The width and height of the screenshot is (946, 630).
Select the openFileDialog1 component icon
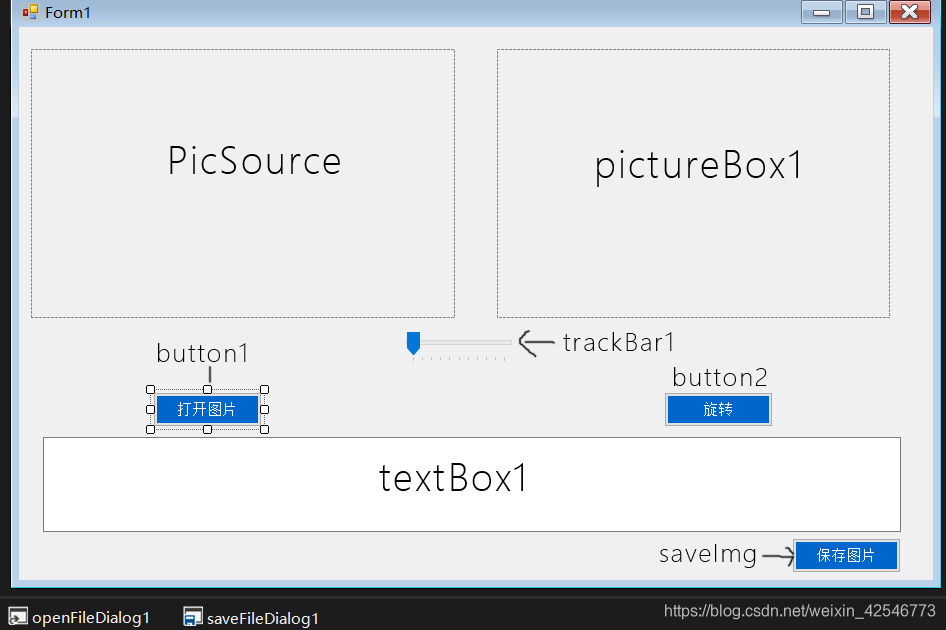[17, 617]
